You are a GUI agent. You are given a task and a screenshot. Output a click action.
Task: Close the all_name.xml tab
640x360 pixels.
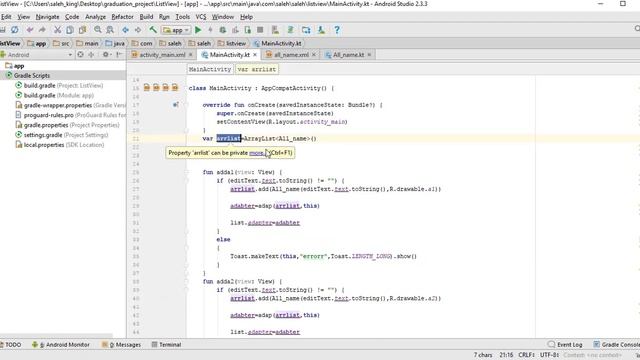point(314,55)
